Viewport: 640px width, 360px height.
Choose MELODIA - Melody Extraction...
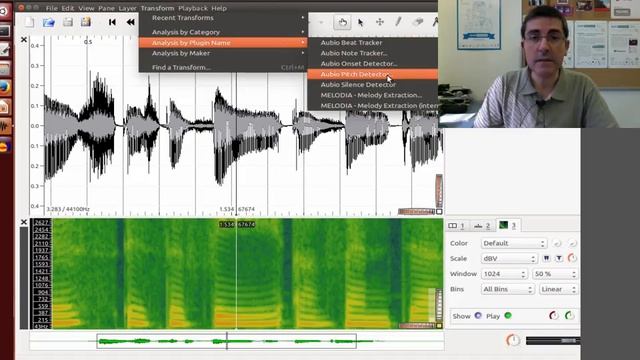point(373,95)
